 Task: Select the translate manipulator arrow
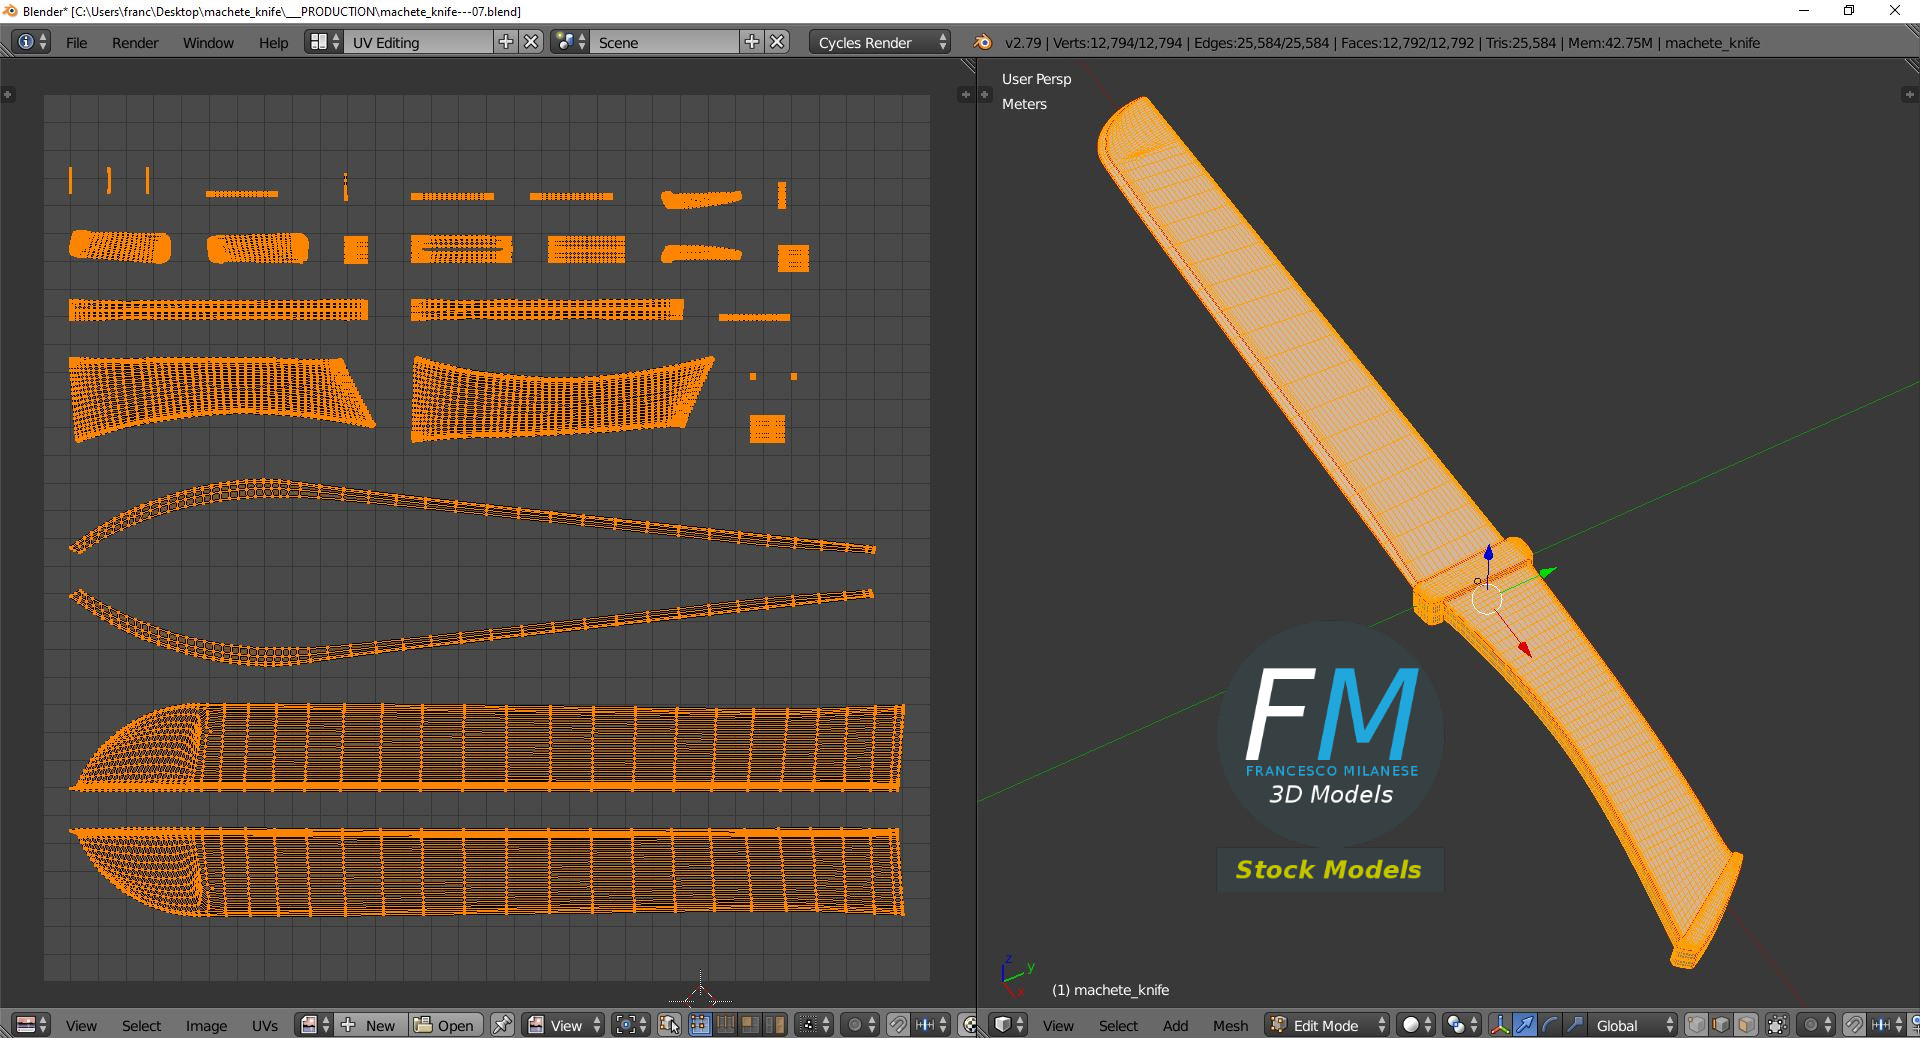1525,1025
